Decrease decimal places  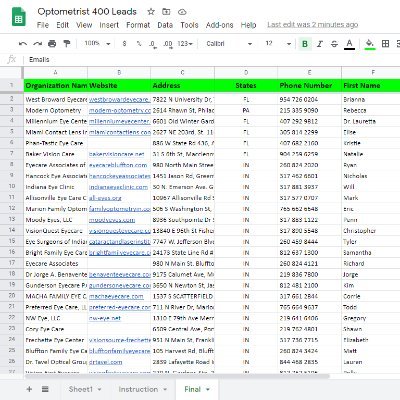(153, 44)
